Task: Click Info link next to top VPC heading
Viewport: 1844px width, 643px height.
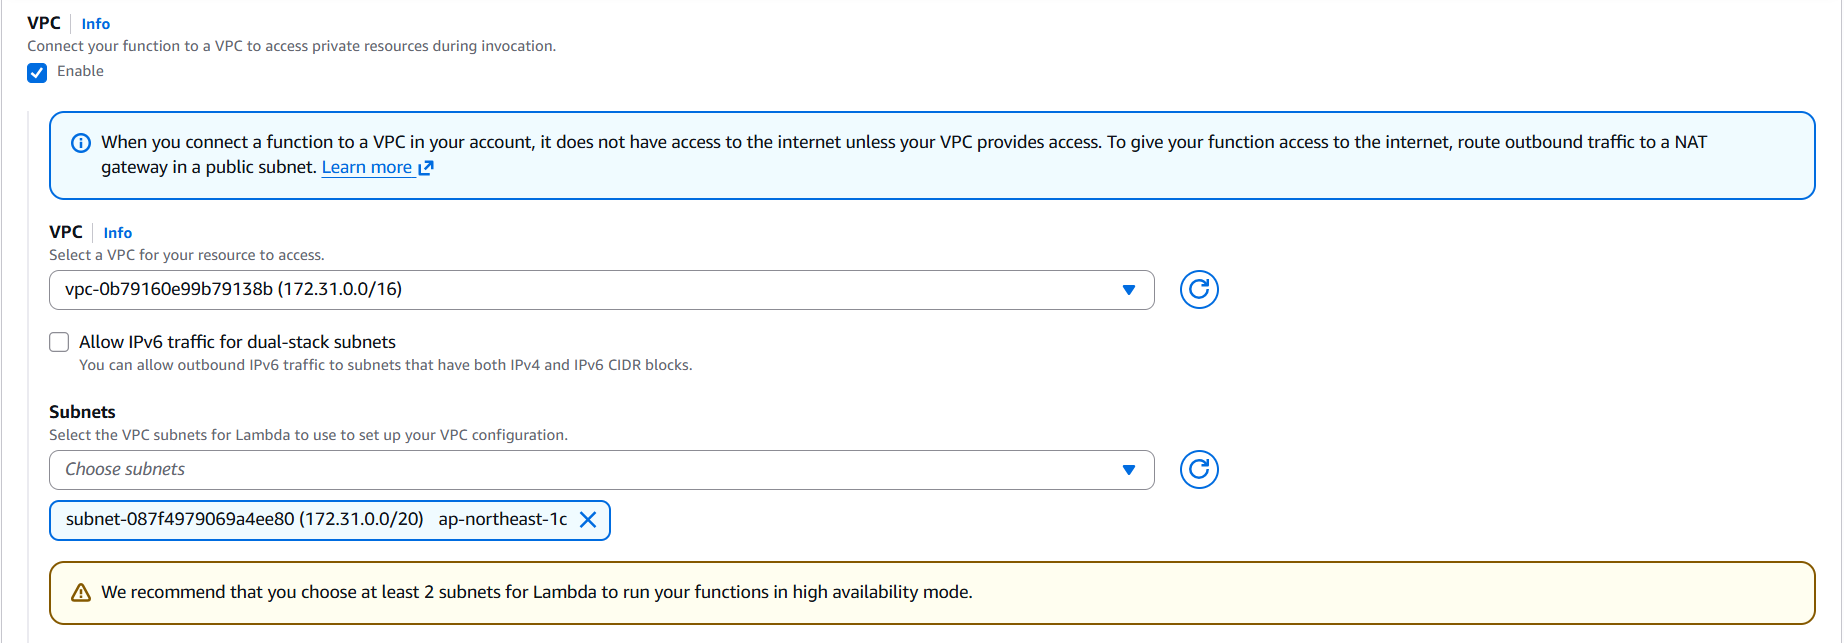Action: click(x=96, y=24)
